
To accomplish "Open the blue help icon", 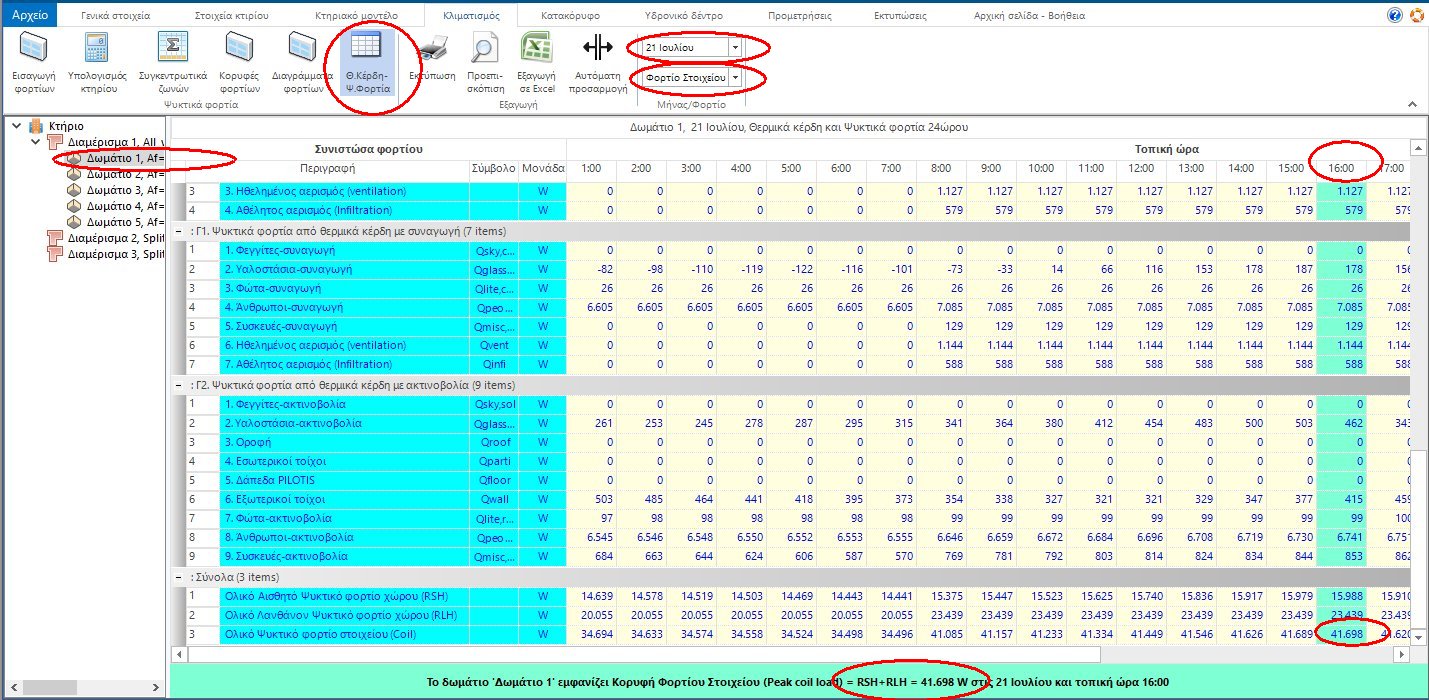I will coord(1397,14).
